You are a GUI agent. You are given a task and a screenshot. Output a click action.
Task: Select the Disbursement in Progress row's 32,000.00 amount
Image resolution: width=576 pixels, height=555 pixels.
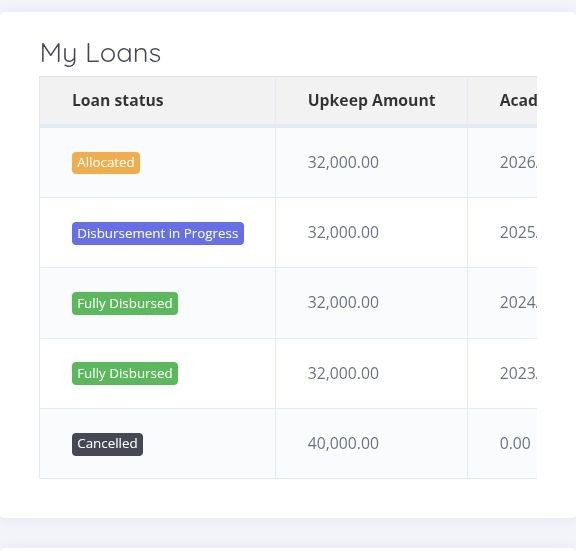point(343,233)
